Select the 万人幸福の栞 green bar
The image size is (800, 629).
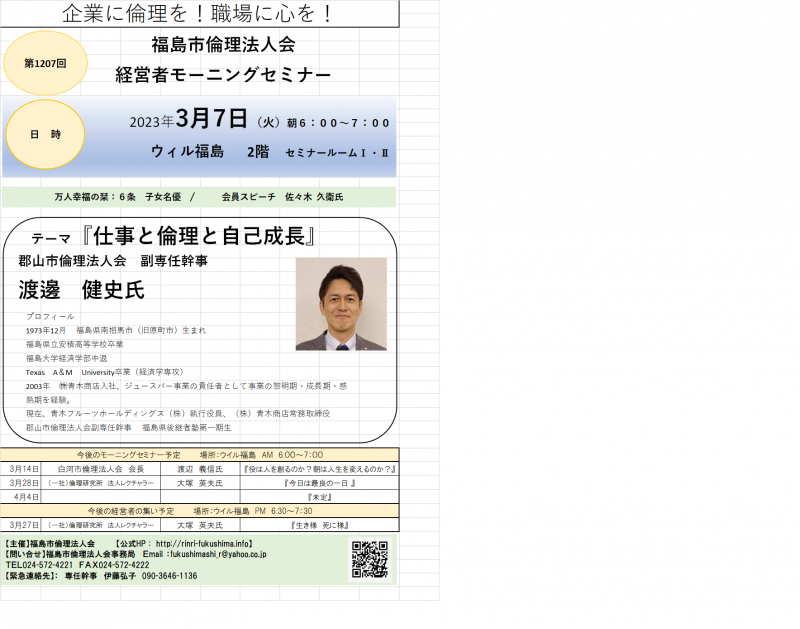click(x=198, y=197)
